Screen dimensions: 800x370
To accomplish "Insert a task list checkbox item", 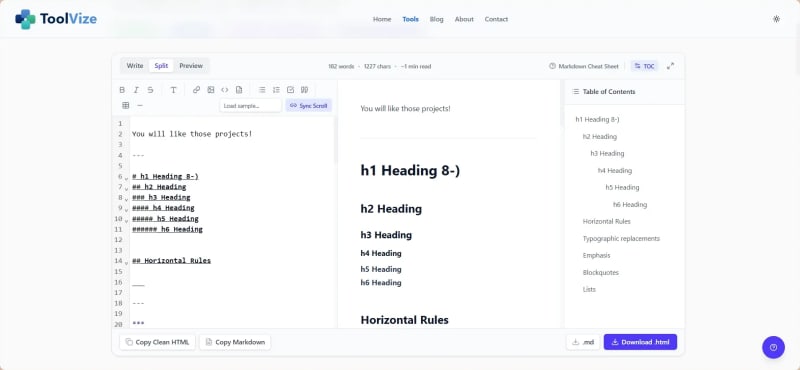I will (290, 90).
